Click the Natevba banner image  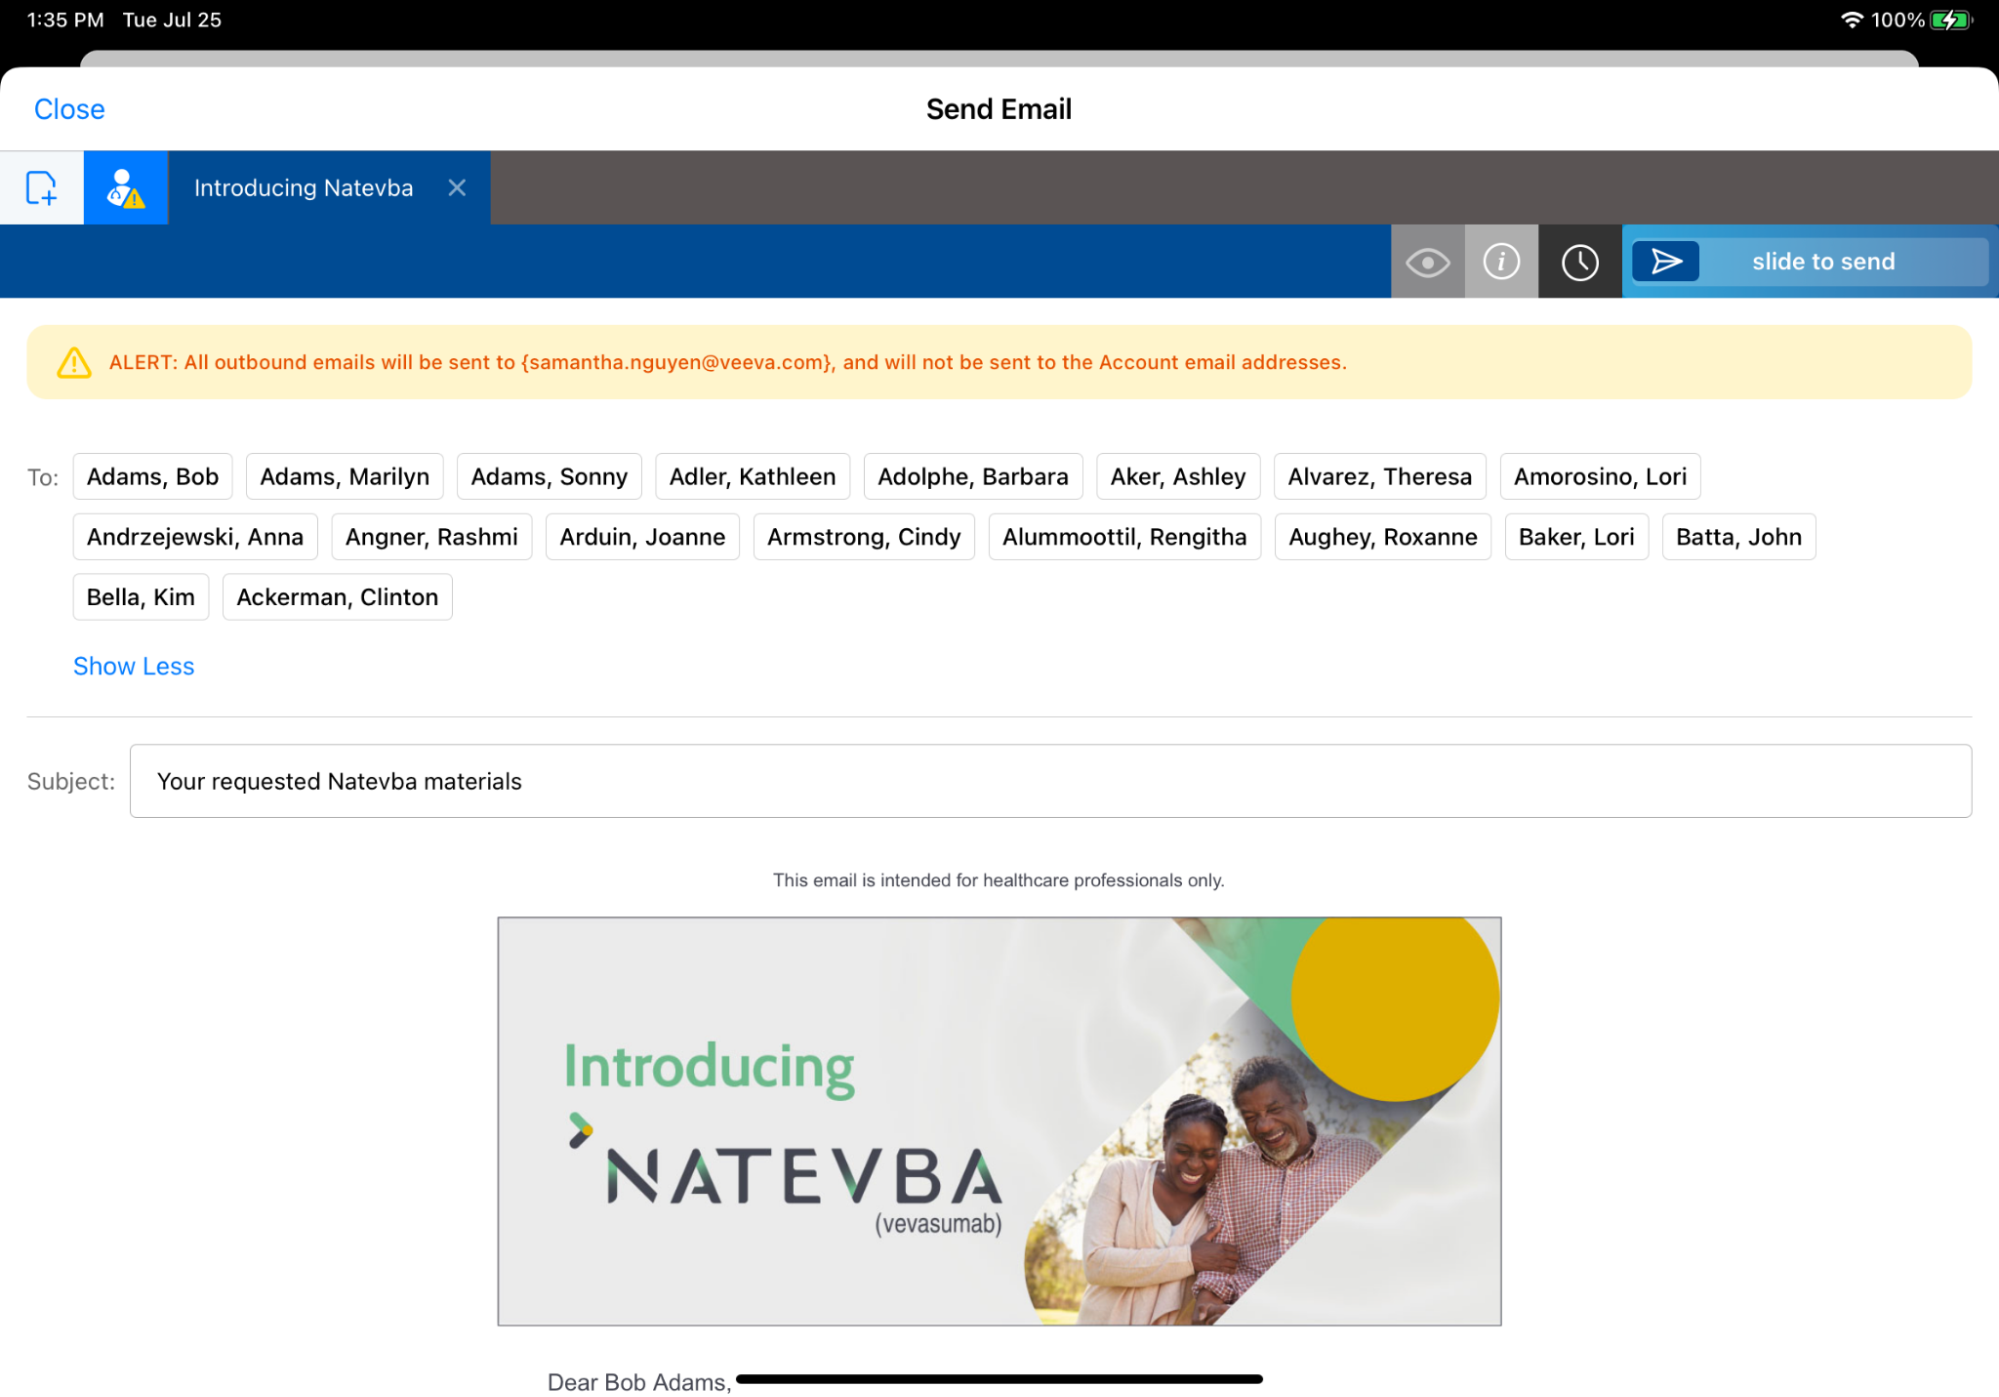[998, 1121]
